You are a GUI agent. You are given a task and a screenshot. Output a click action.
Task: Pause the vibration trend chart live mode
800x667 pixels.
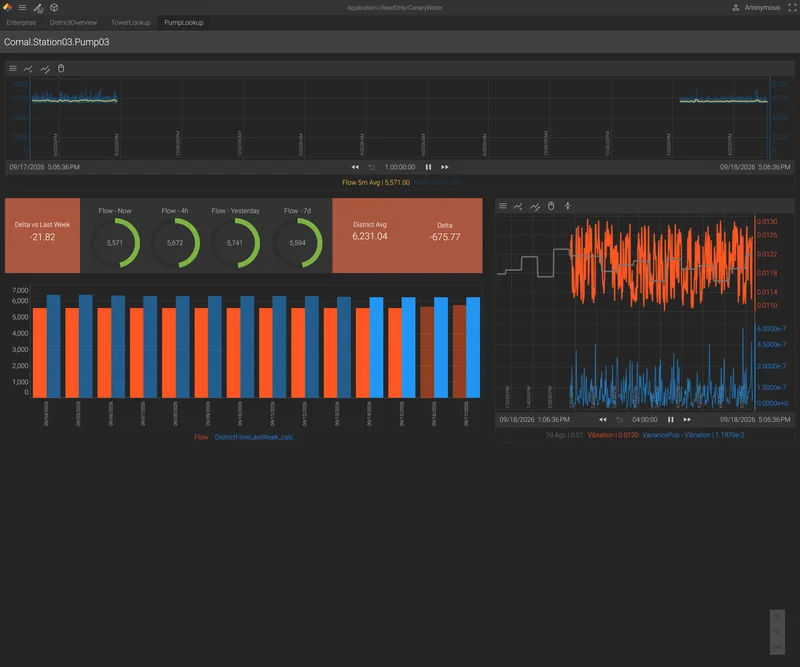point(671,419)
